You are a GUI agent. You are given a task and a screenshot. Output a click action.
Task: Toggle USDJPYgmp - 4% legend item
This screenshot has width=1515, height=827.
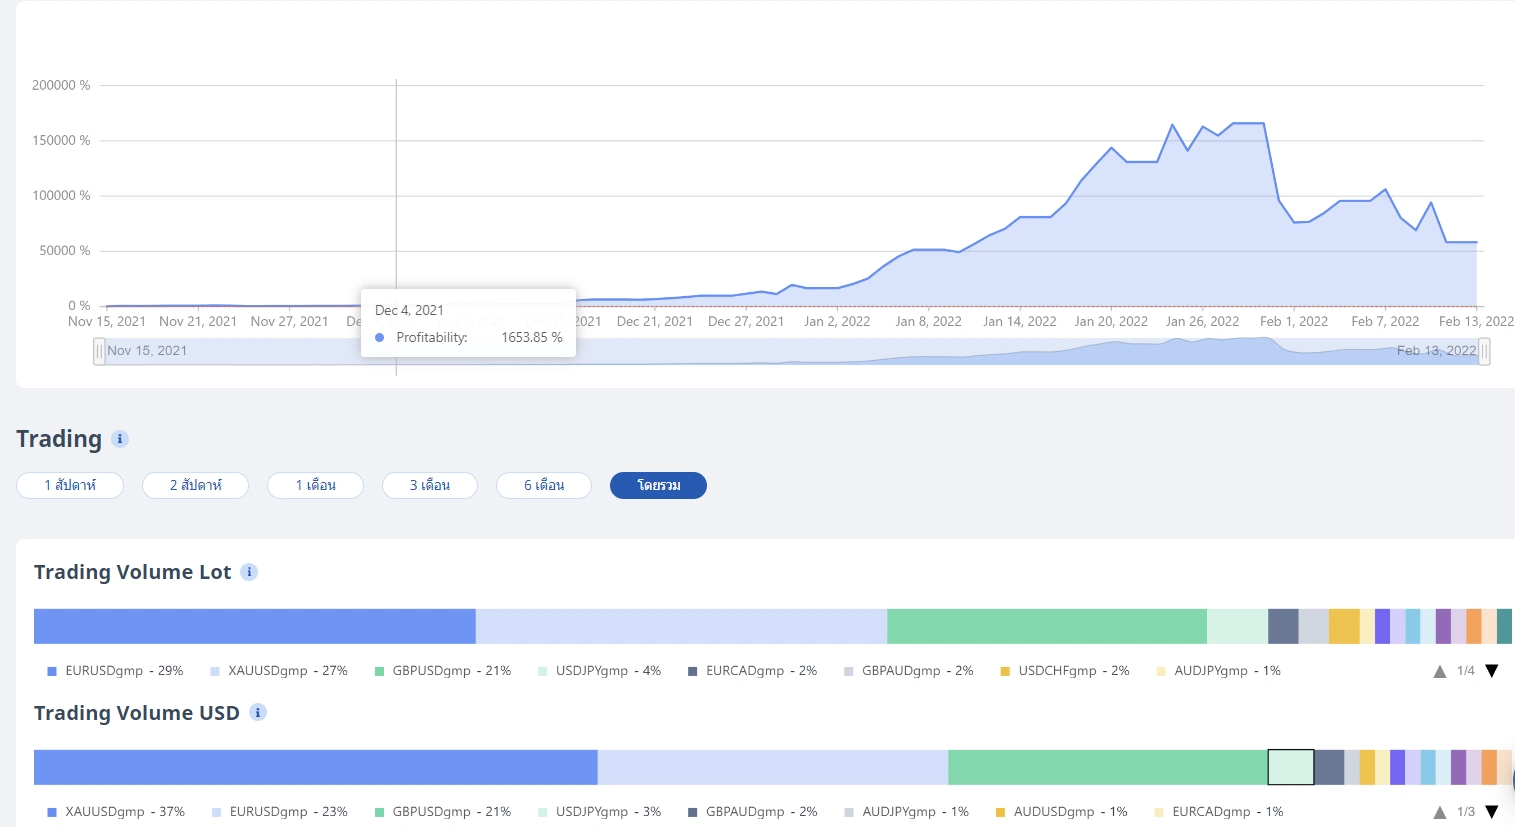599,671
